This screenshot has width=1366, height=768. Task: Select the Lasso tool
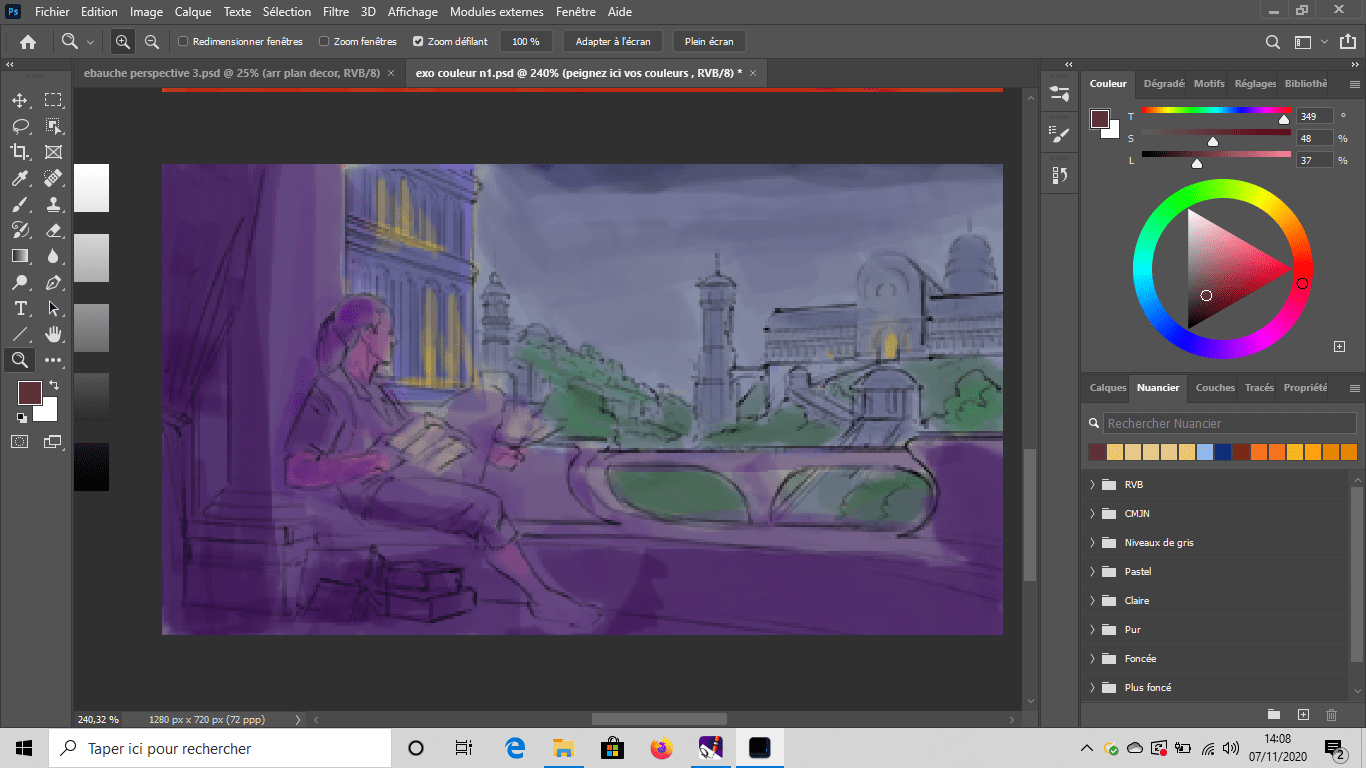(19, 126)
